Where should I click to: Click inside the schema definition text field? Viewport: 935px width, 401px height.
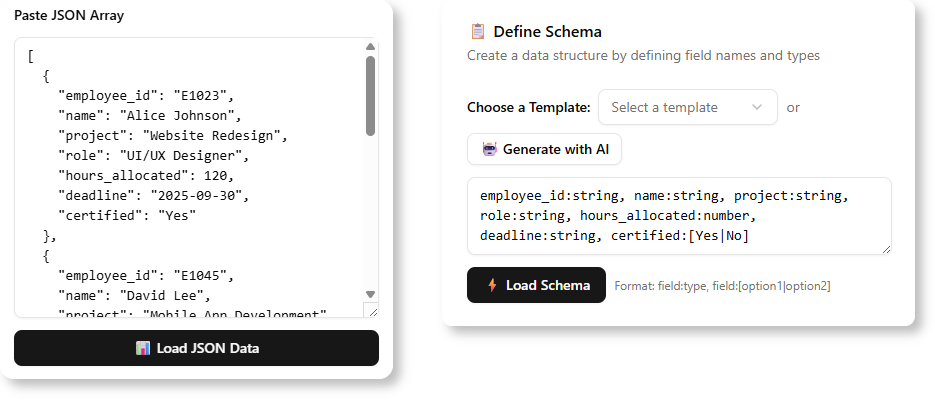pyautogui.click(x=679, y=216)
